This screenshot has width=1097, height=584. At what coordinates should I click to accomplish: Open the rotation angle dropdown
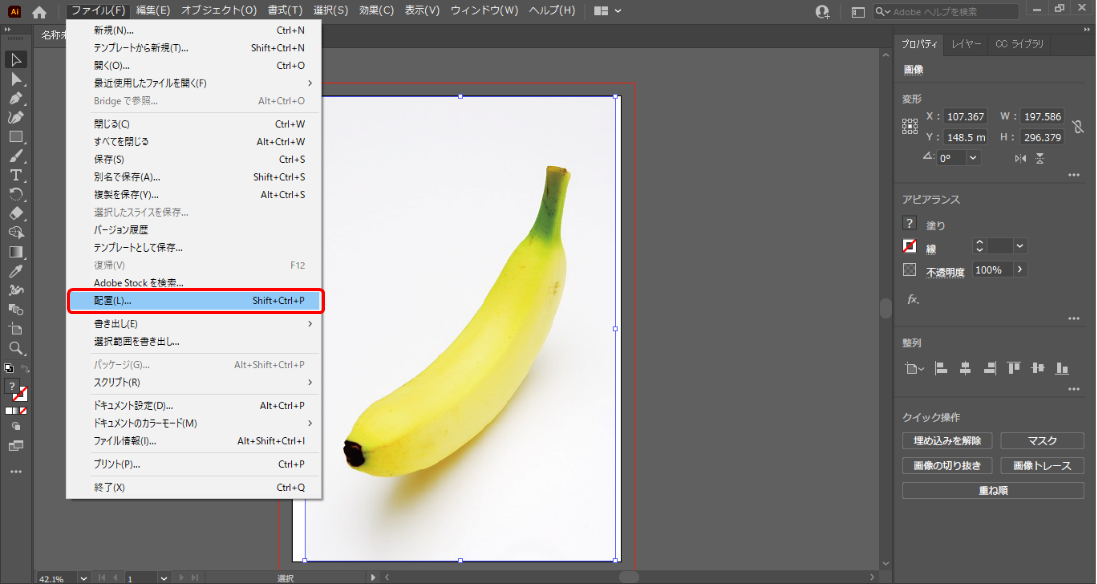tap(971, 157)
